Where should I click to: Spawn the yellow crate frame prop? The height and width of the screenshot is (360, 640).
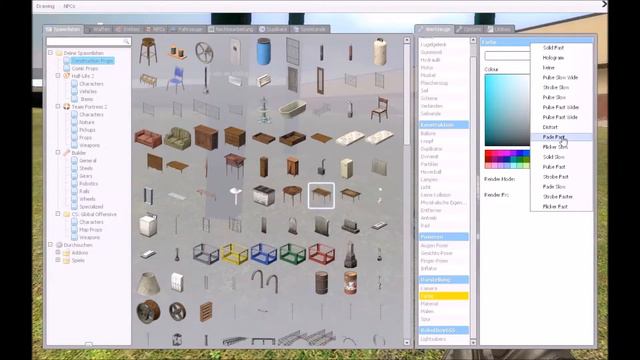coord(234,253)
